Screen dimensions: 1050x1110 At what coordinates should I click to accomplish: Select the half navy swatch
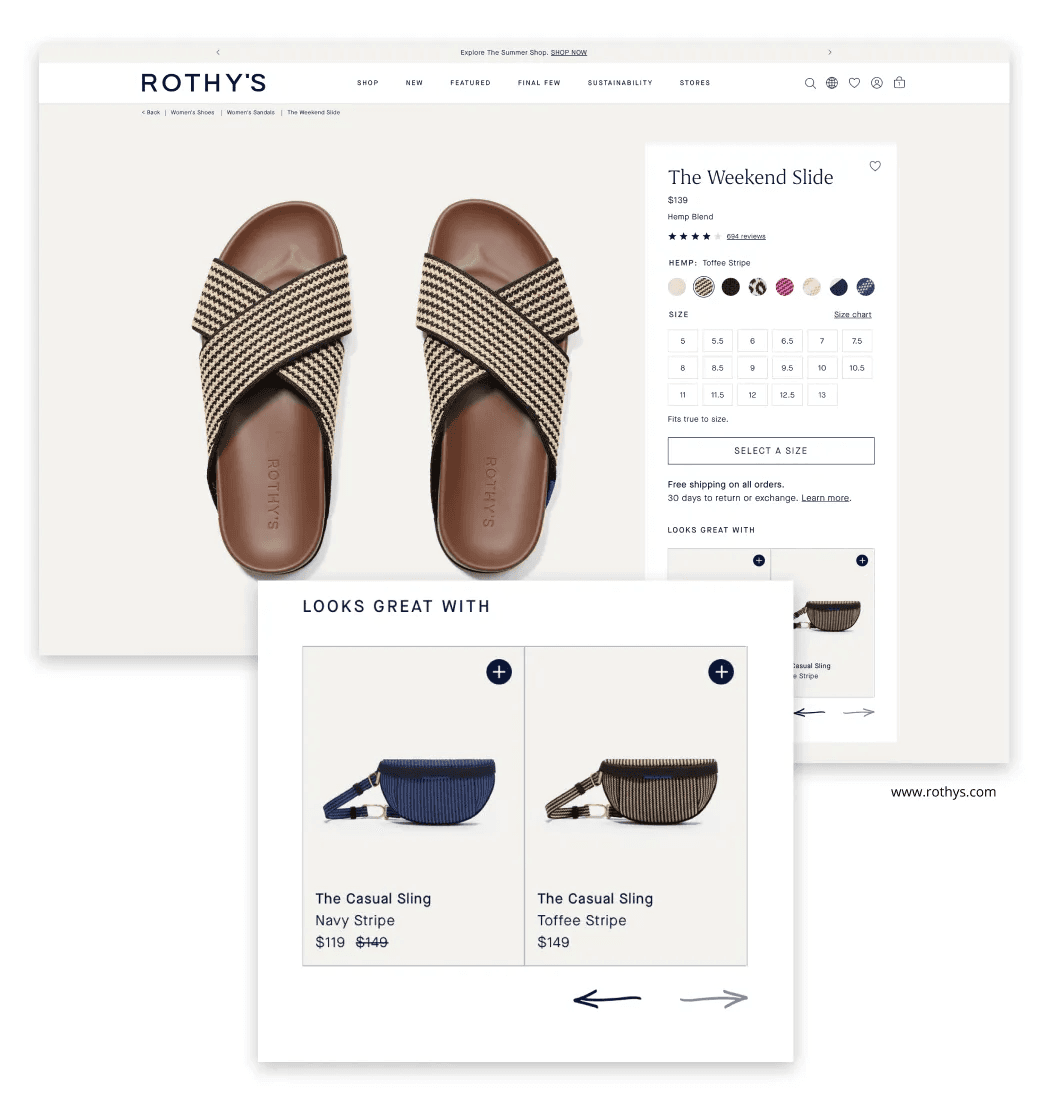[x=838, y=287]
